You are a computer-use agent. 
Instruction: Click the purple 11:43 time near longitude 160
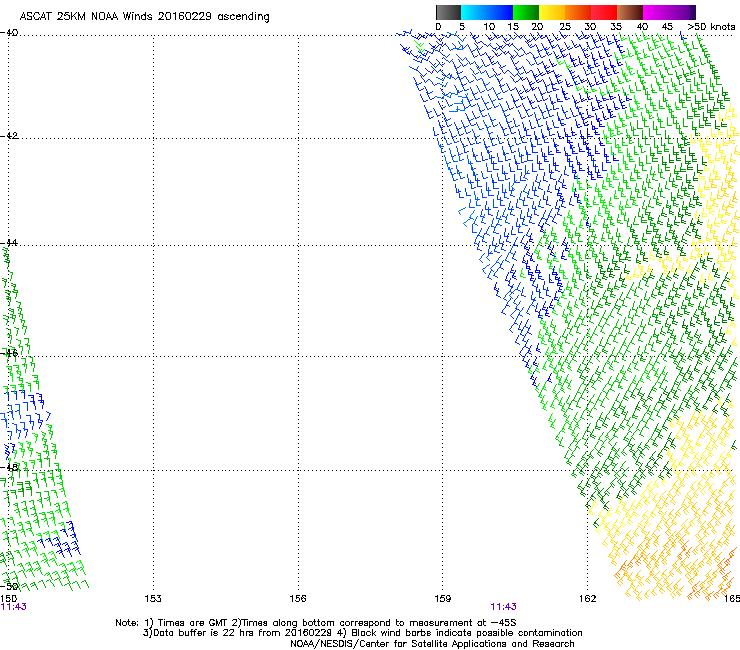click(x=504, y=607)
